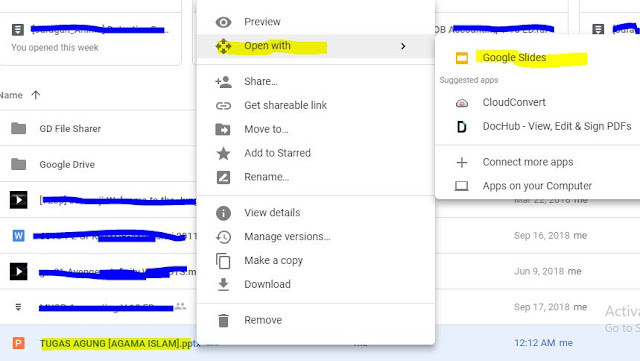
Task: Choose Move to… menu entry
Action: 316,129
